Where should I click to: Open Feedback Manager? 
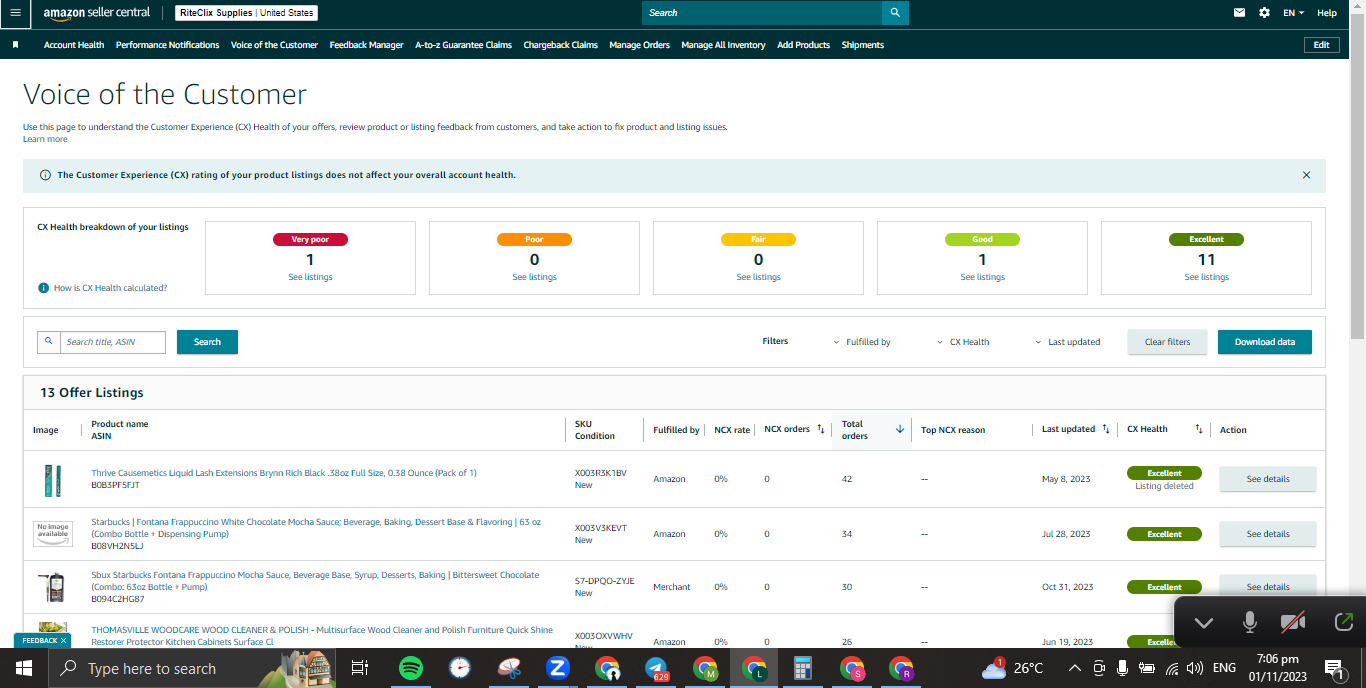[366, 45]
